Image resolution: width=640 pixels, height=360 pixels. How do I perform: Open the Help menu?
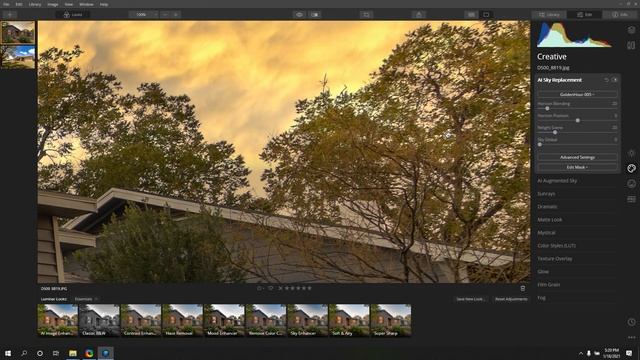(104, 4)
